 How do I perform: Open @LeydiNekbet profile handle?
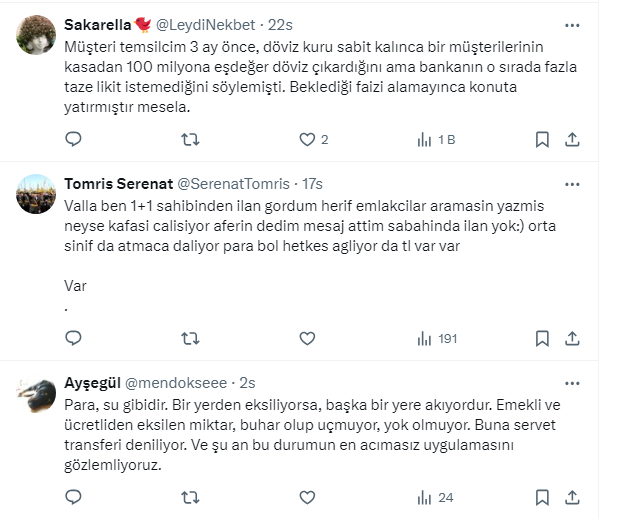pyautogui.click(x=207, y=24)
